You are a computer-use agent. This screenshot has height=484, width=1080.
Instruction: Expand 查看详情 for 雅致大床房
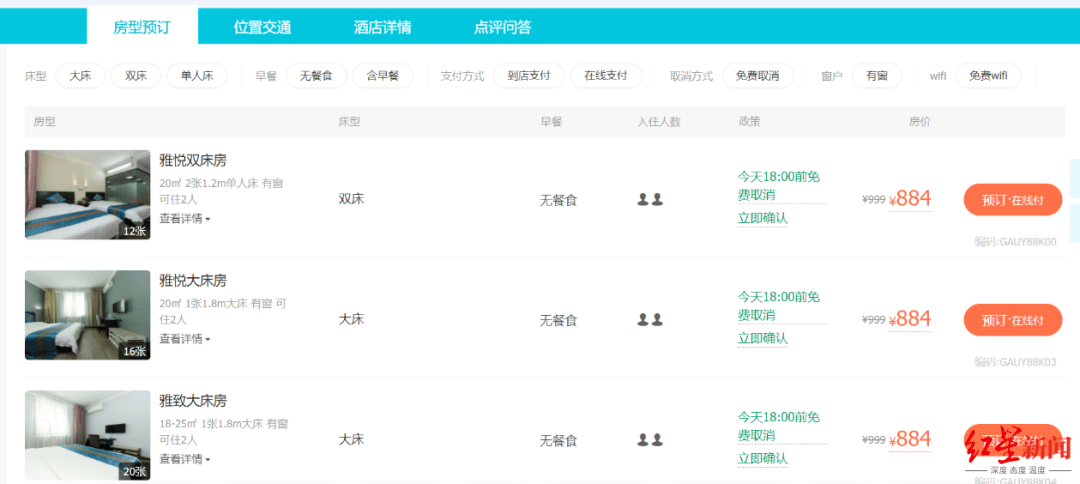185,459
